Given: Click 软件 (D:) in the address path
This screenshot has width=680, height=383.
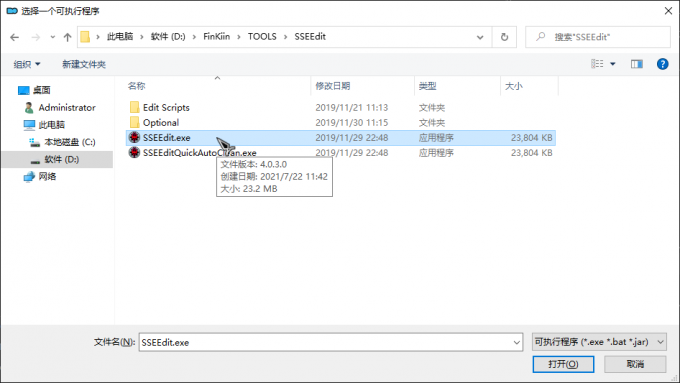Looking at the screenshot, I should click(168, 37).
